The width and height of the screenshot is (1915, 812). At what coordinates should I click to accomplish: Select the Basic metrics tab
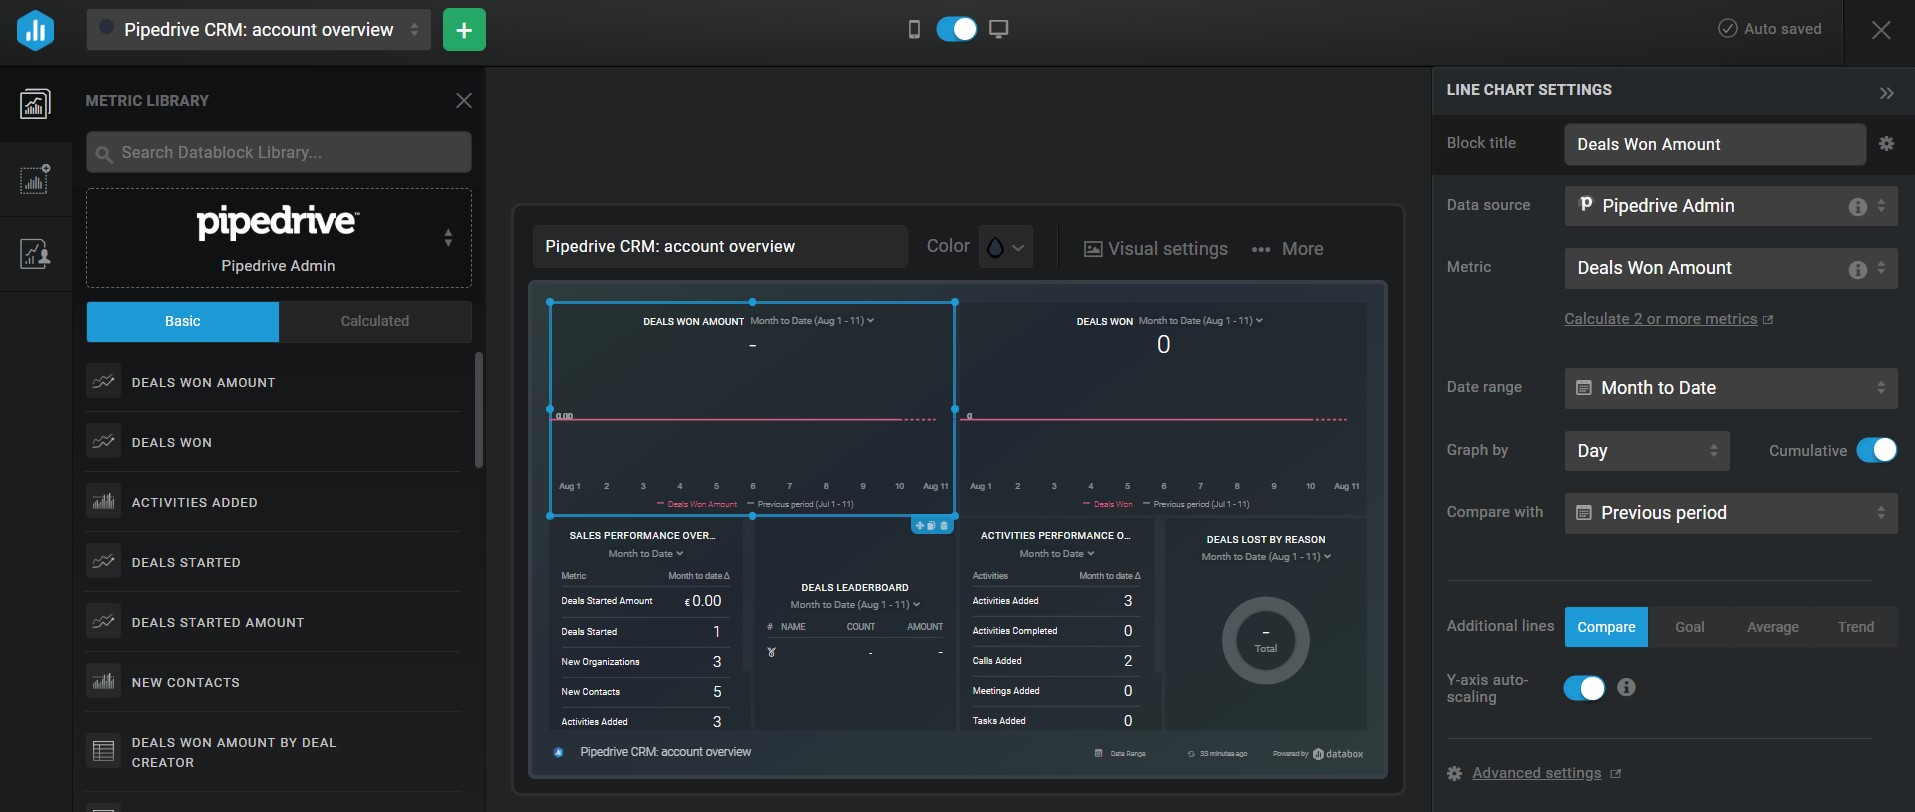pos(182,321)
